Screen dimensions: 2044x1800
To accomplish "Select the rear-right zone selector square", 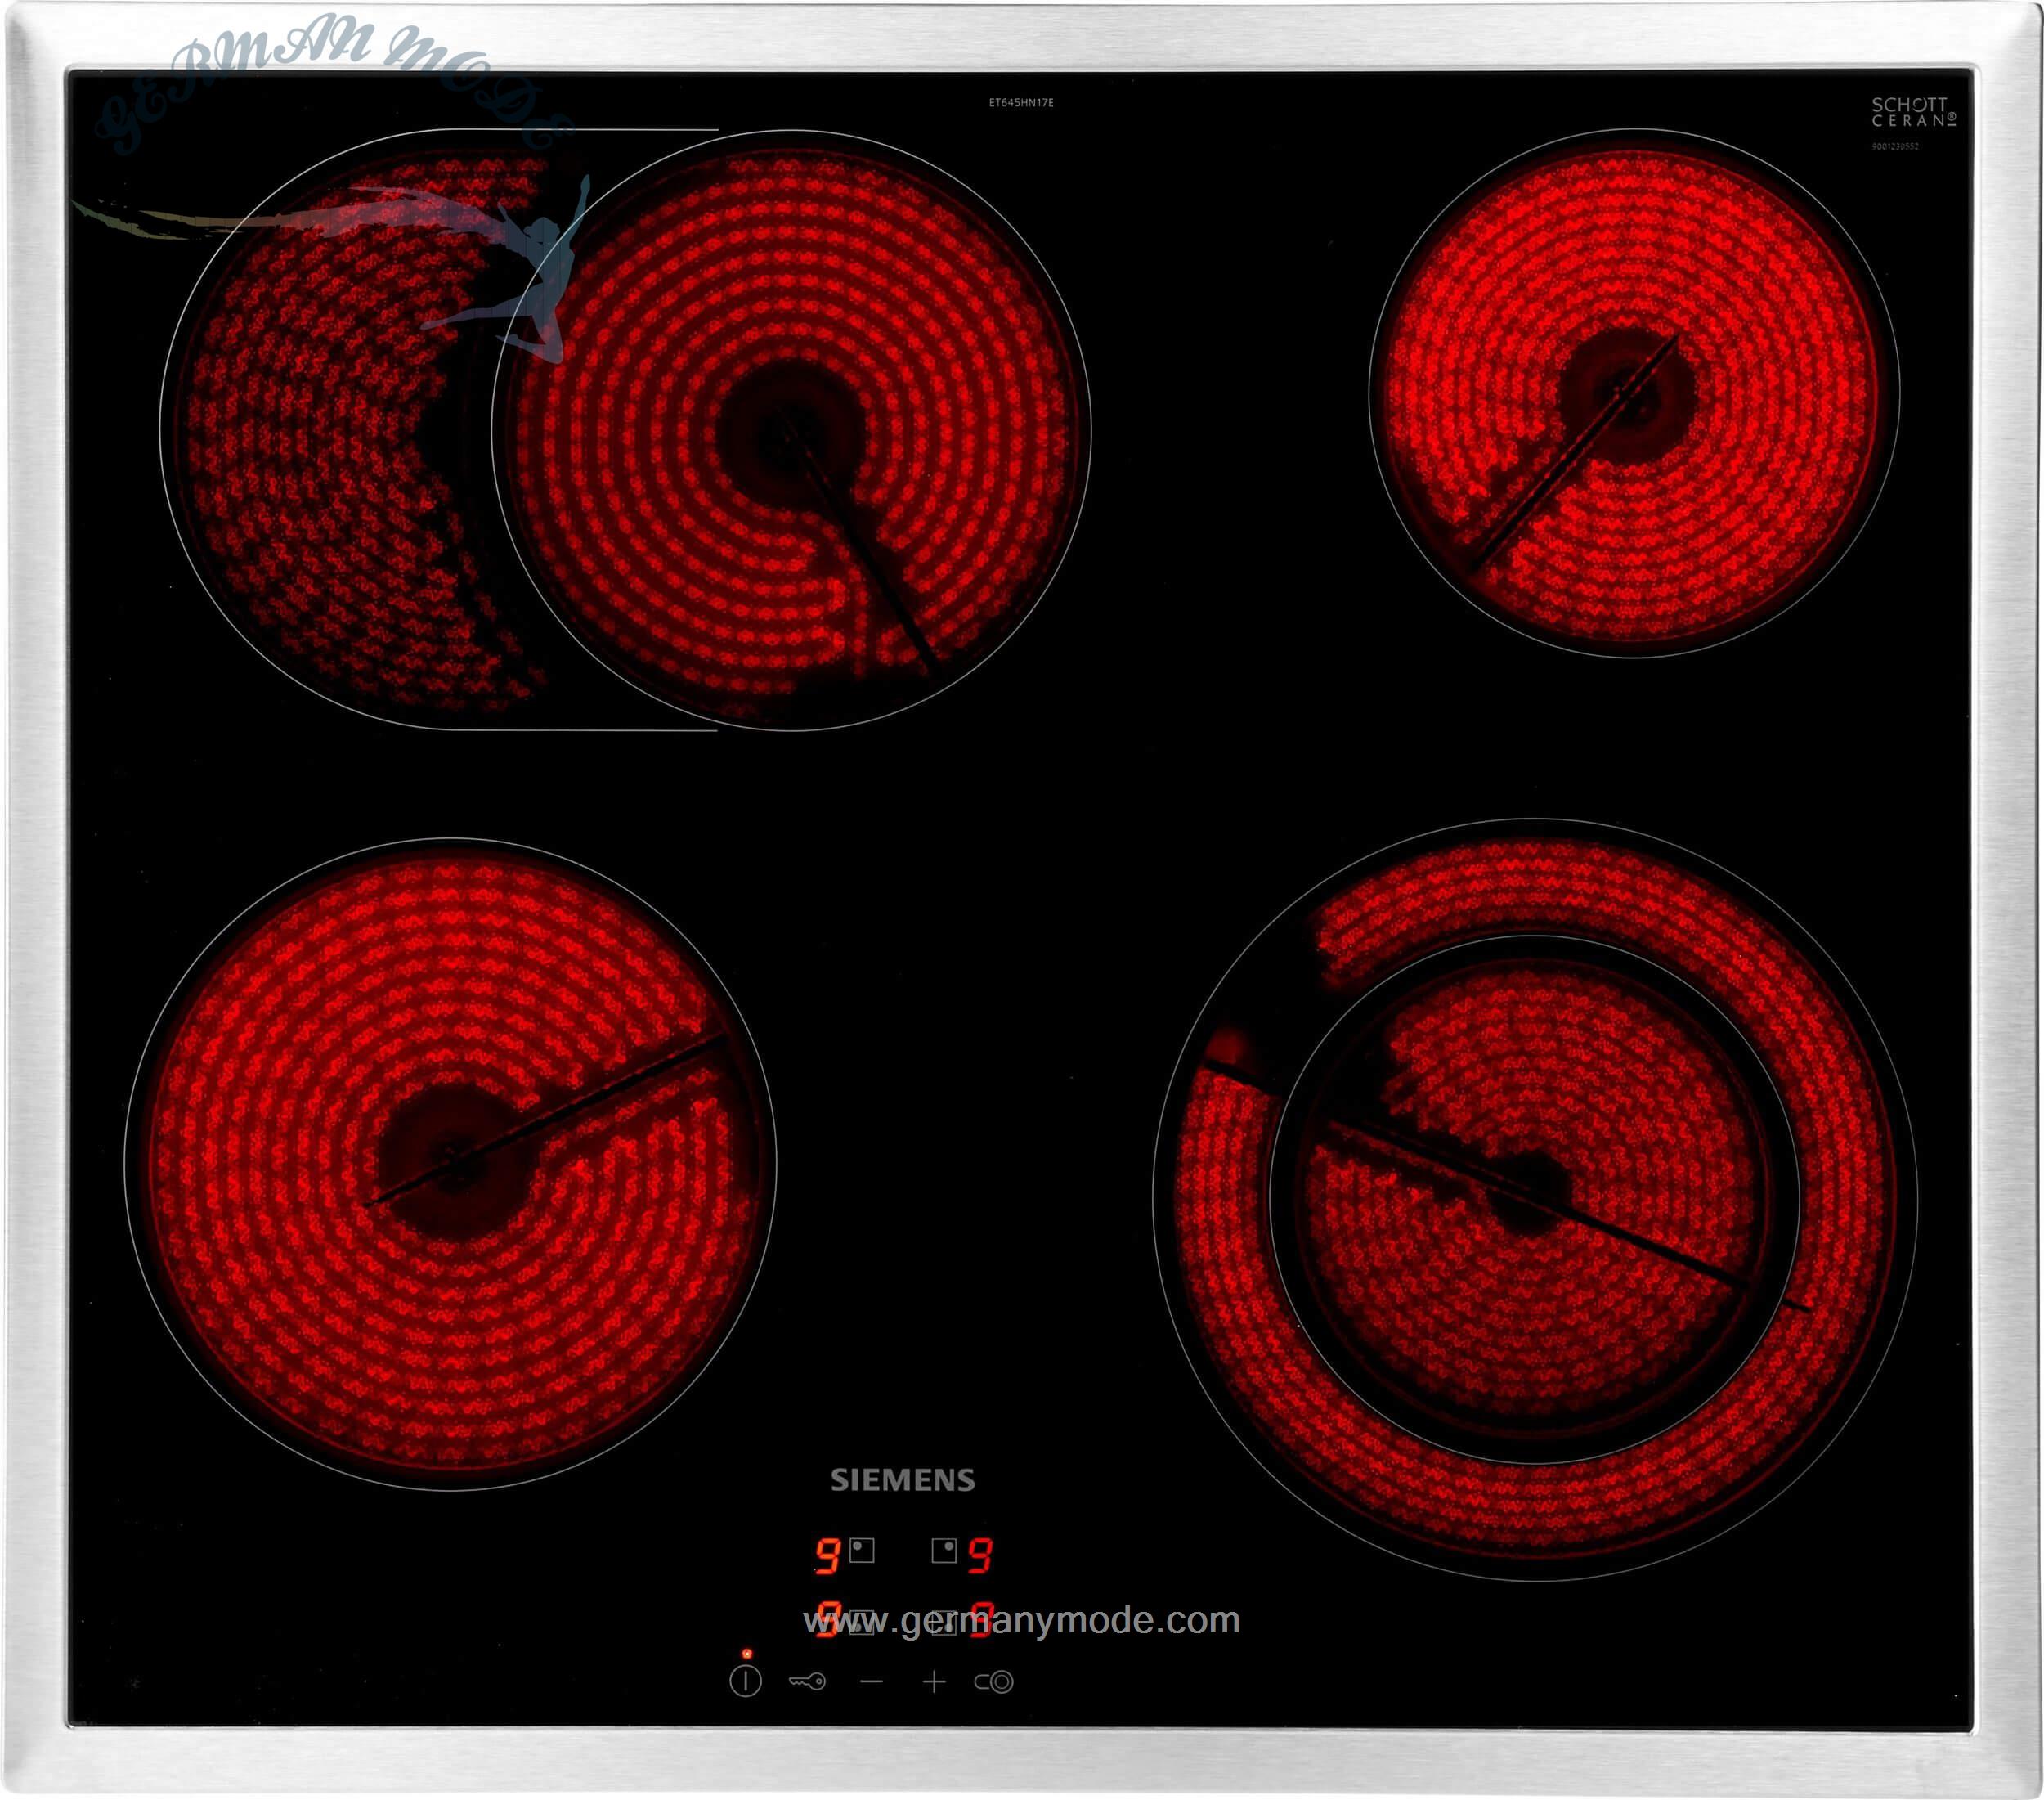I will (x=944, y=1551).
